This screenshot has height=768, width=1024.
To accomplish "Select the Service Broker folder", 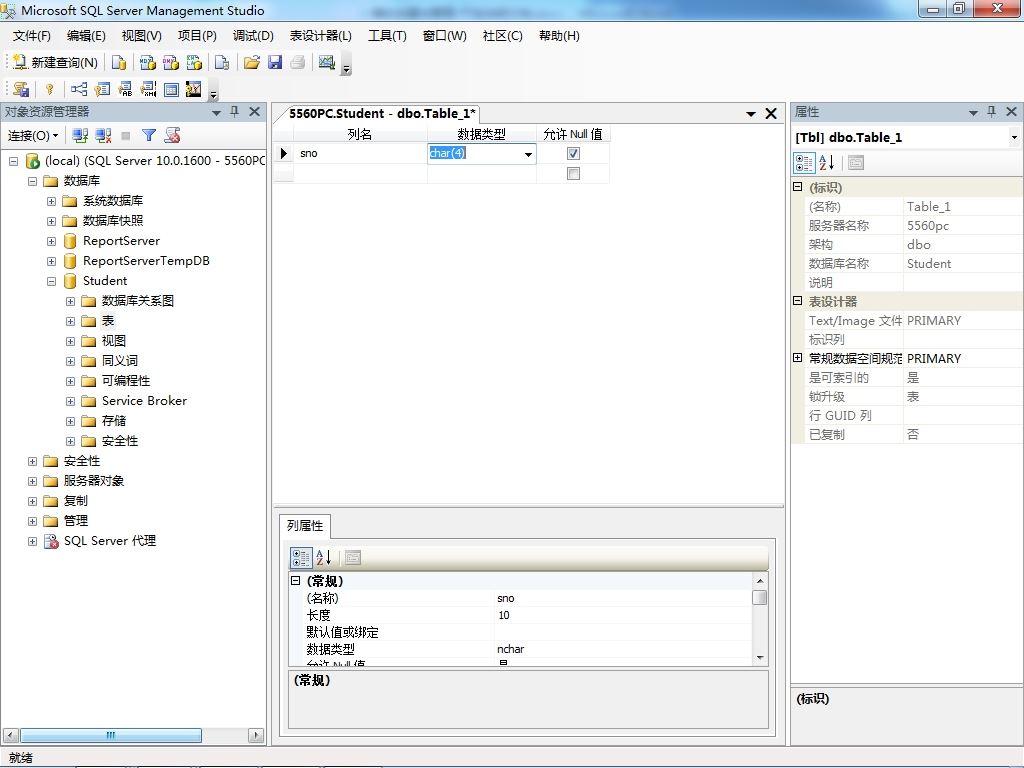I will pyautogui.click(x=144, y=401).
